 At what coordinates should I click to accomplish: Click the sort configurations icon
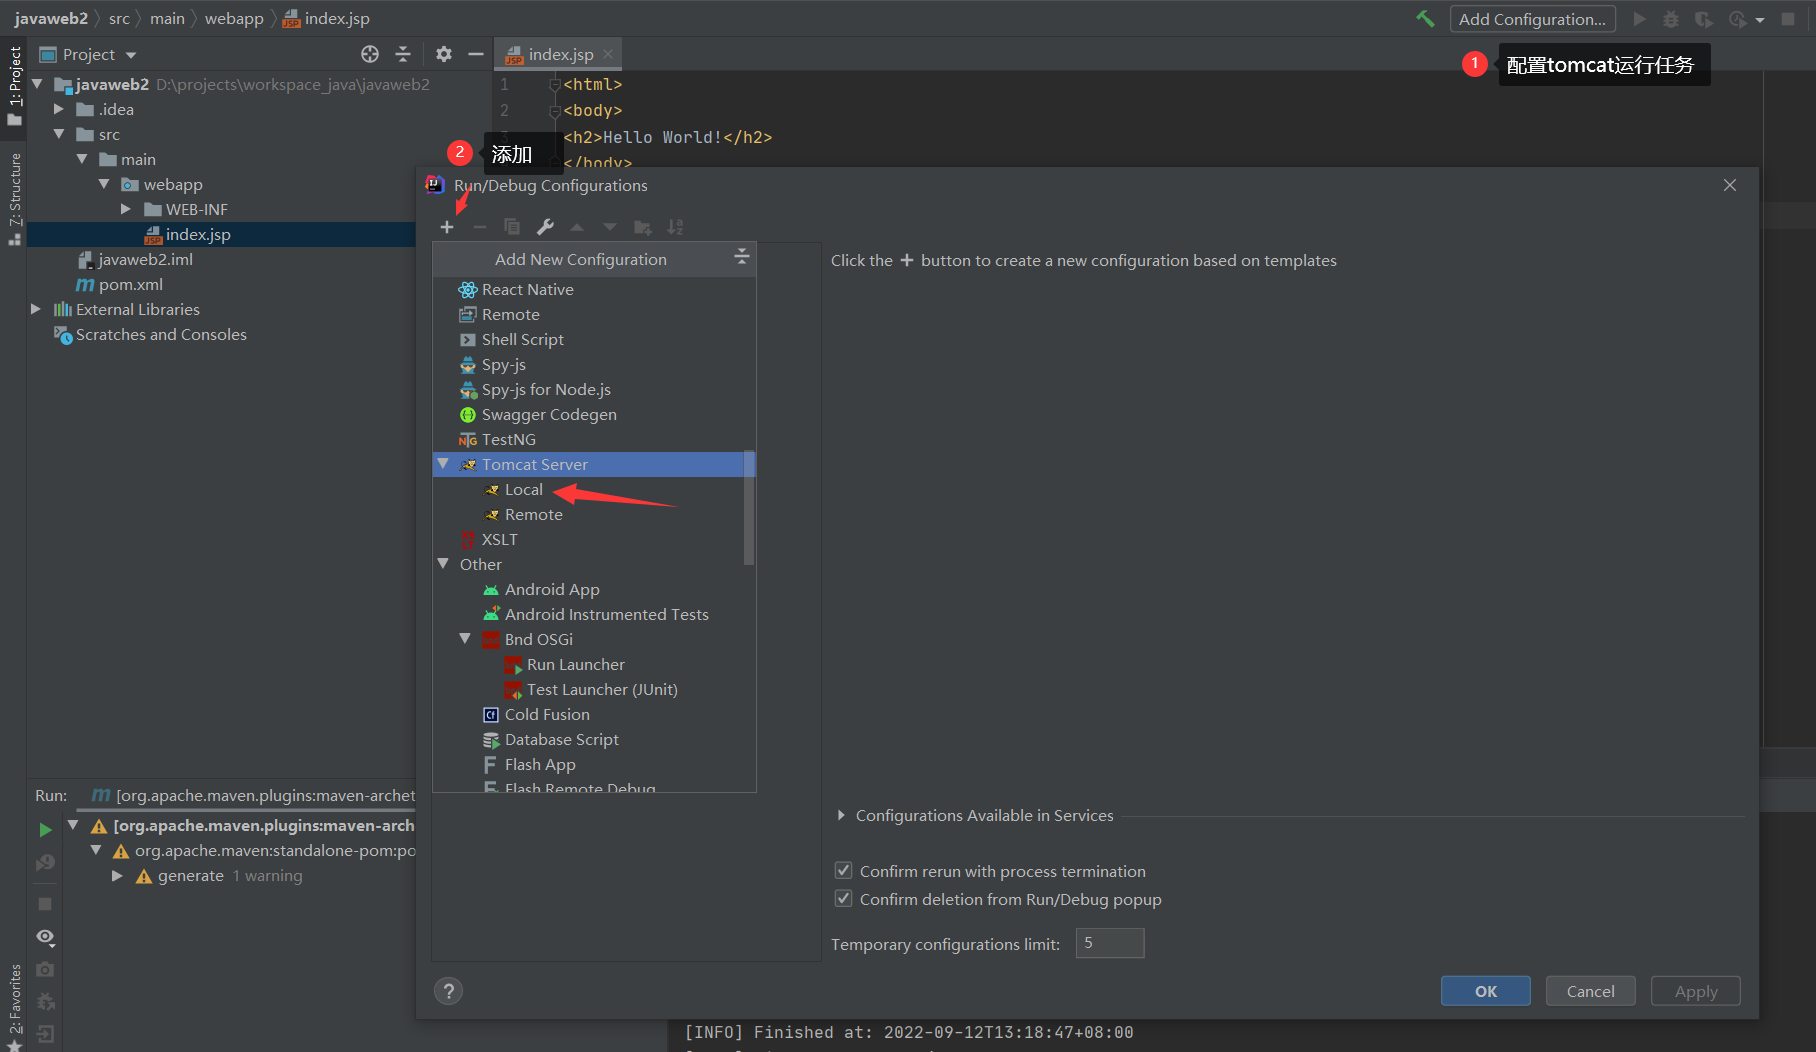click(676, 227)
